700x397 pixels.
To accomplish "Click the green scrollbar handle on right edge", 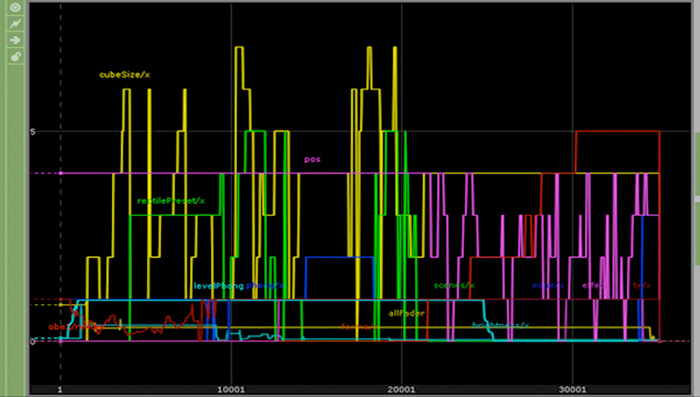I will [697, 164].
